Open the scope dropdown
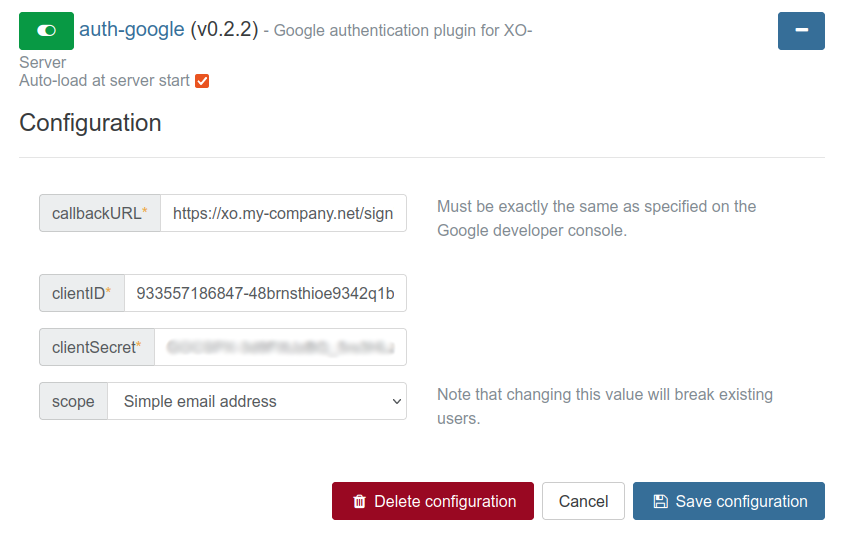This screenshot has height=537, width=841. 256,401
